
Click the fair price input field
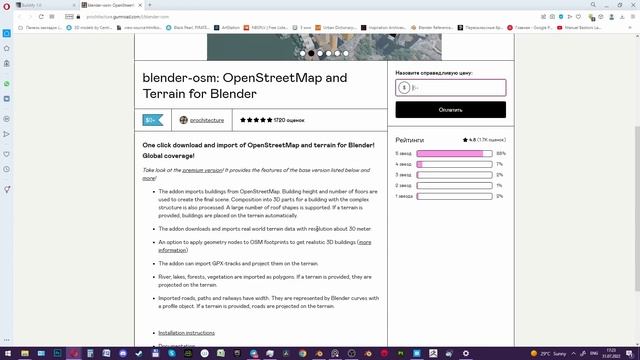(451, 87)
